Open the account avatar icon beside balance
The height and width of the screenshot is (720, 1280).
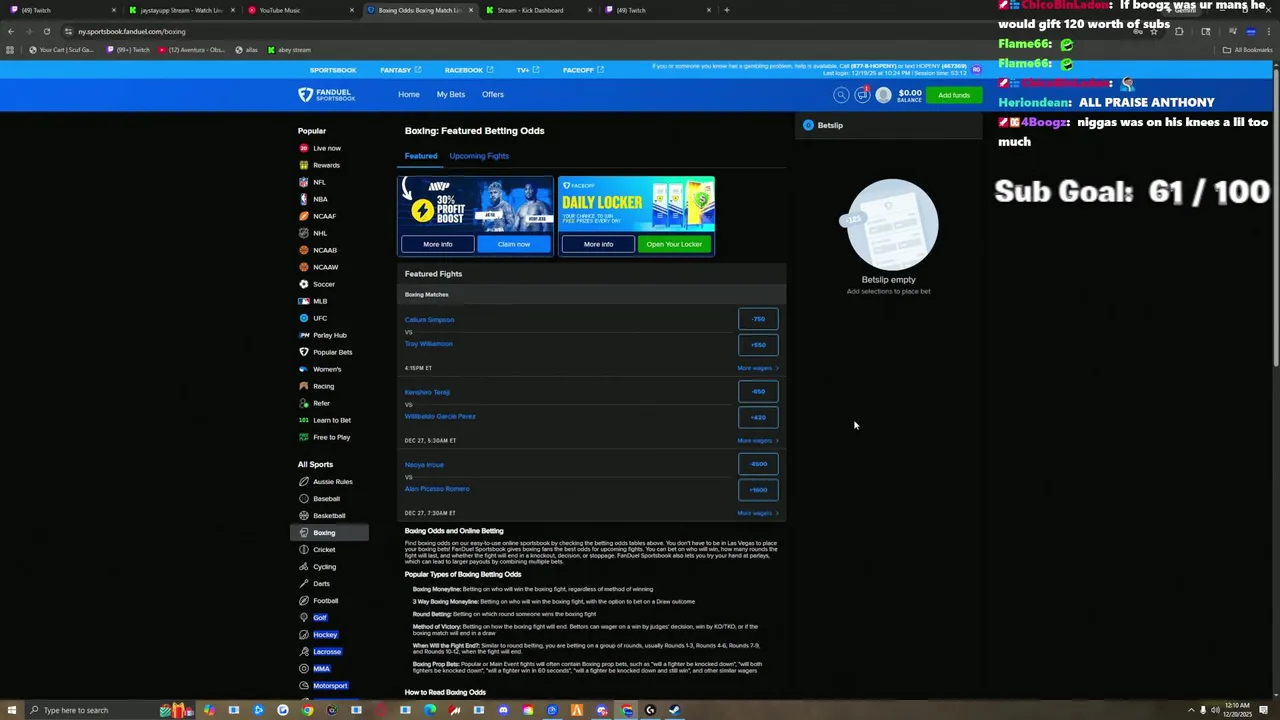(x=883, y=95)
